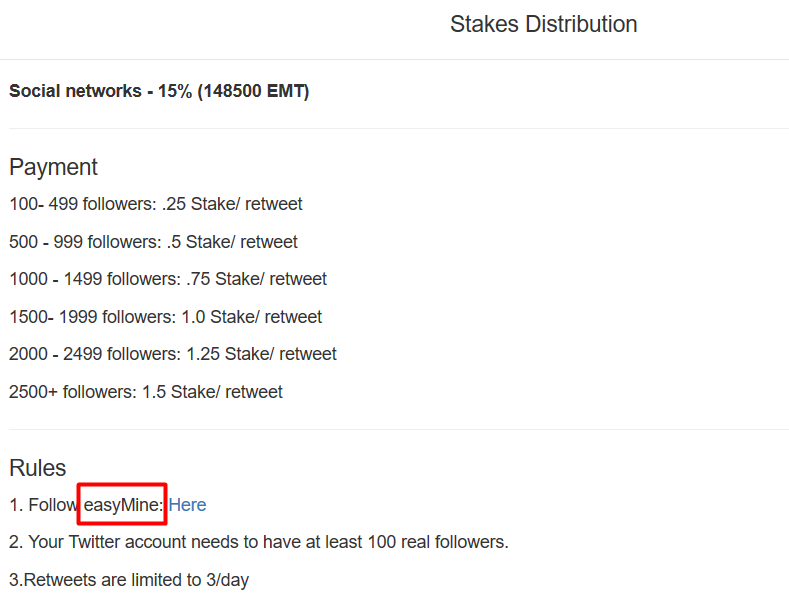Click the 2000-2499 followers 1.25 Stake line

(x=173, y=354)
